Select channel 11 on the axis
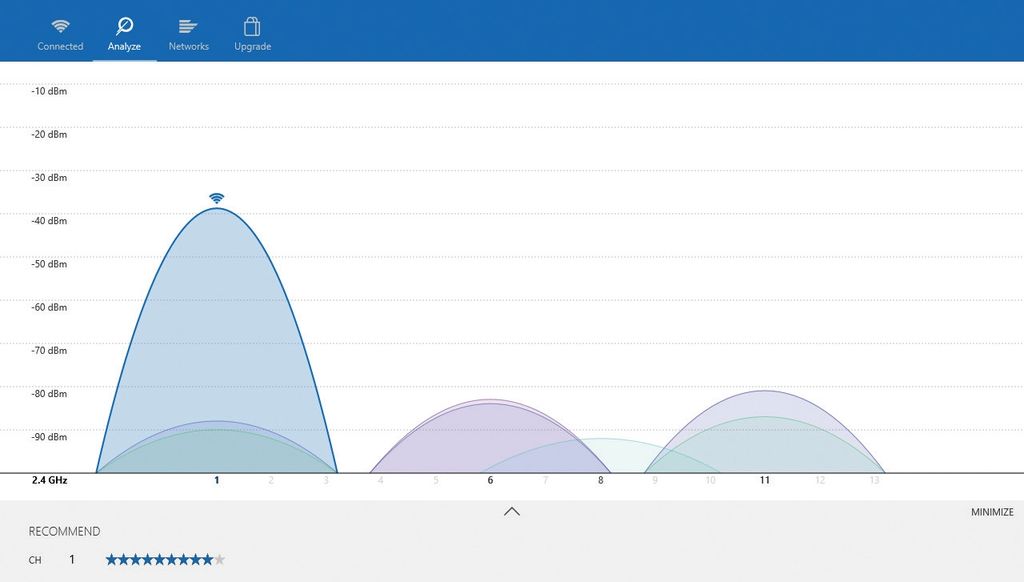Screen dimensions: 1024x582 click(765, 480)
